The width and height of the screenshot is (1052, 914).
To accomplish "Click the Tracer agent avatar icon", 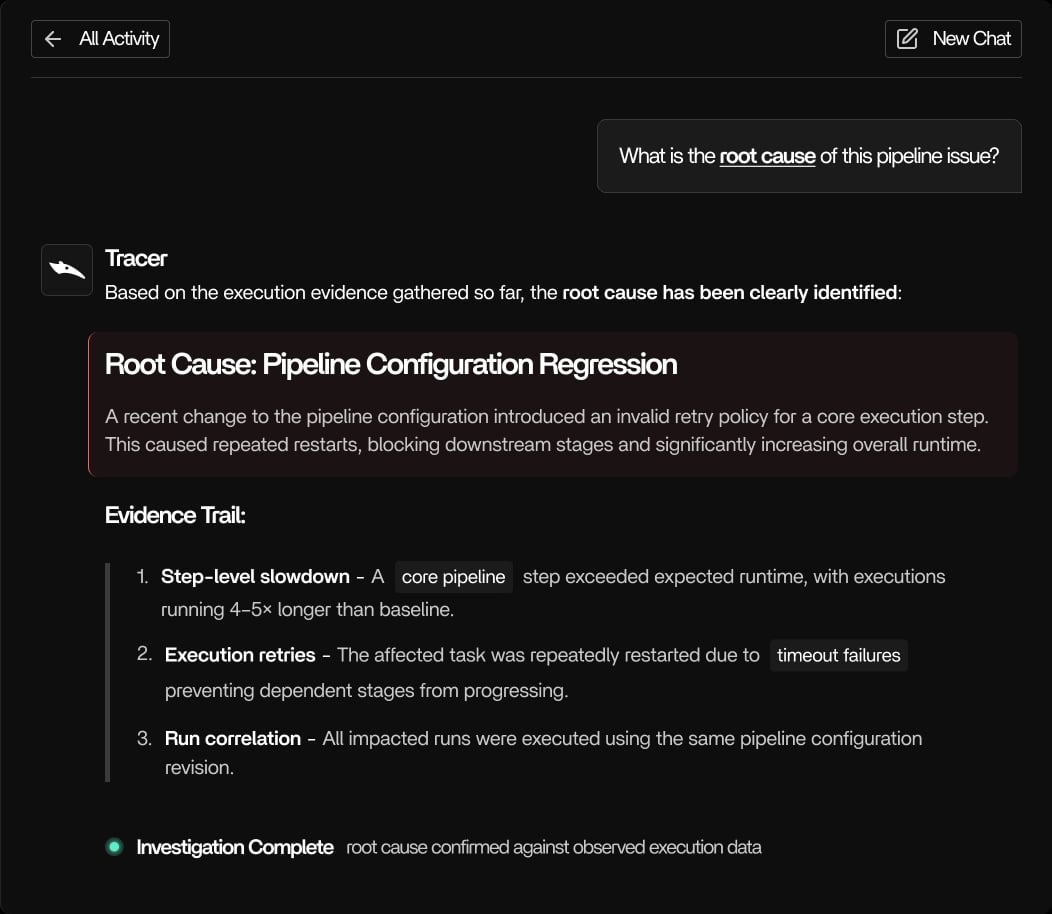I will (x=66, y=269).
